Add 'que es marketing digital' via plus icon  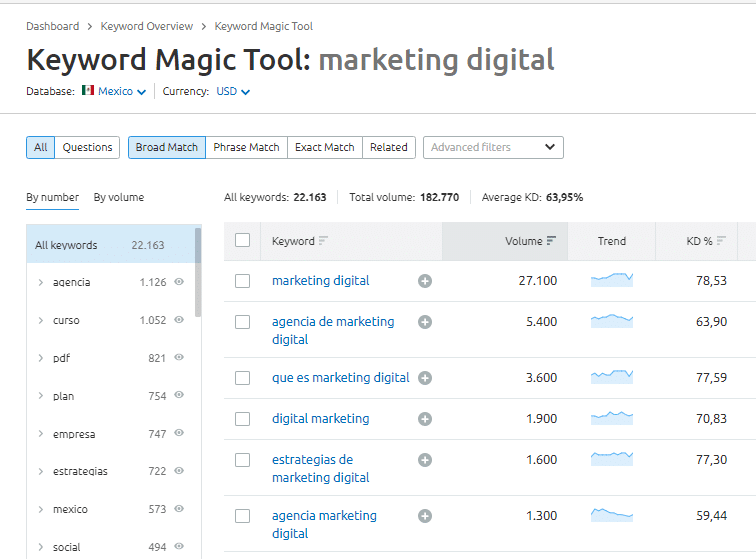(x=425, y=378)
